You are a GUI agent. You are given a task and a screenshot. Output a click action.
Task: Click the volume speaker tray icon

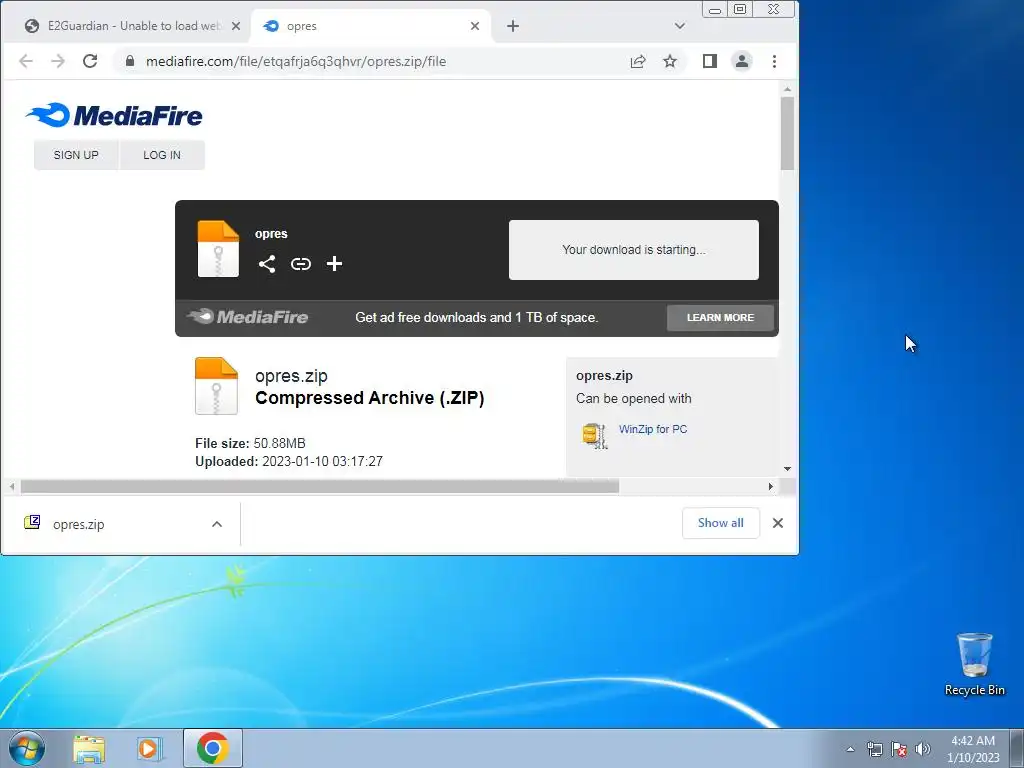(923, 749)
